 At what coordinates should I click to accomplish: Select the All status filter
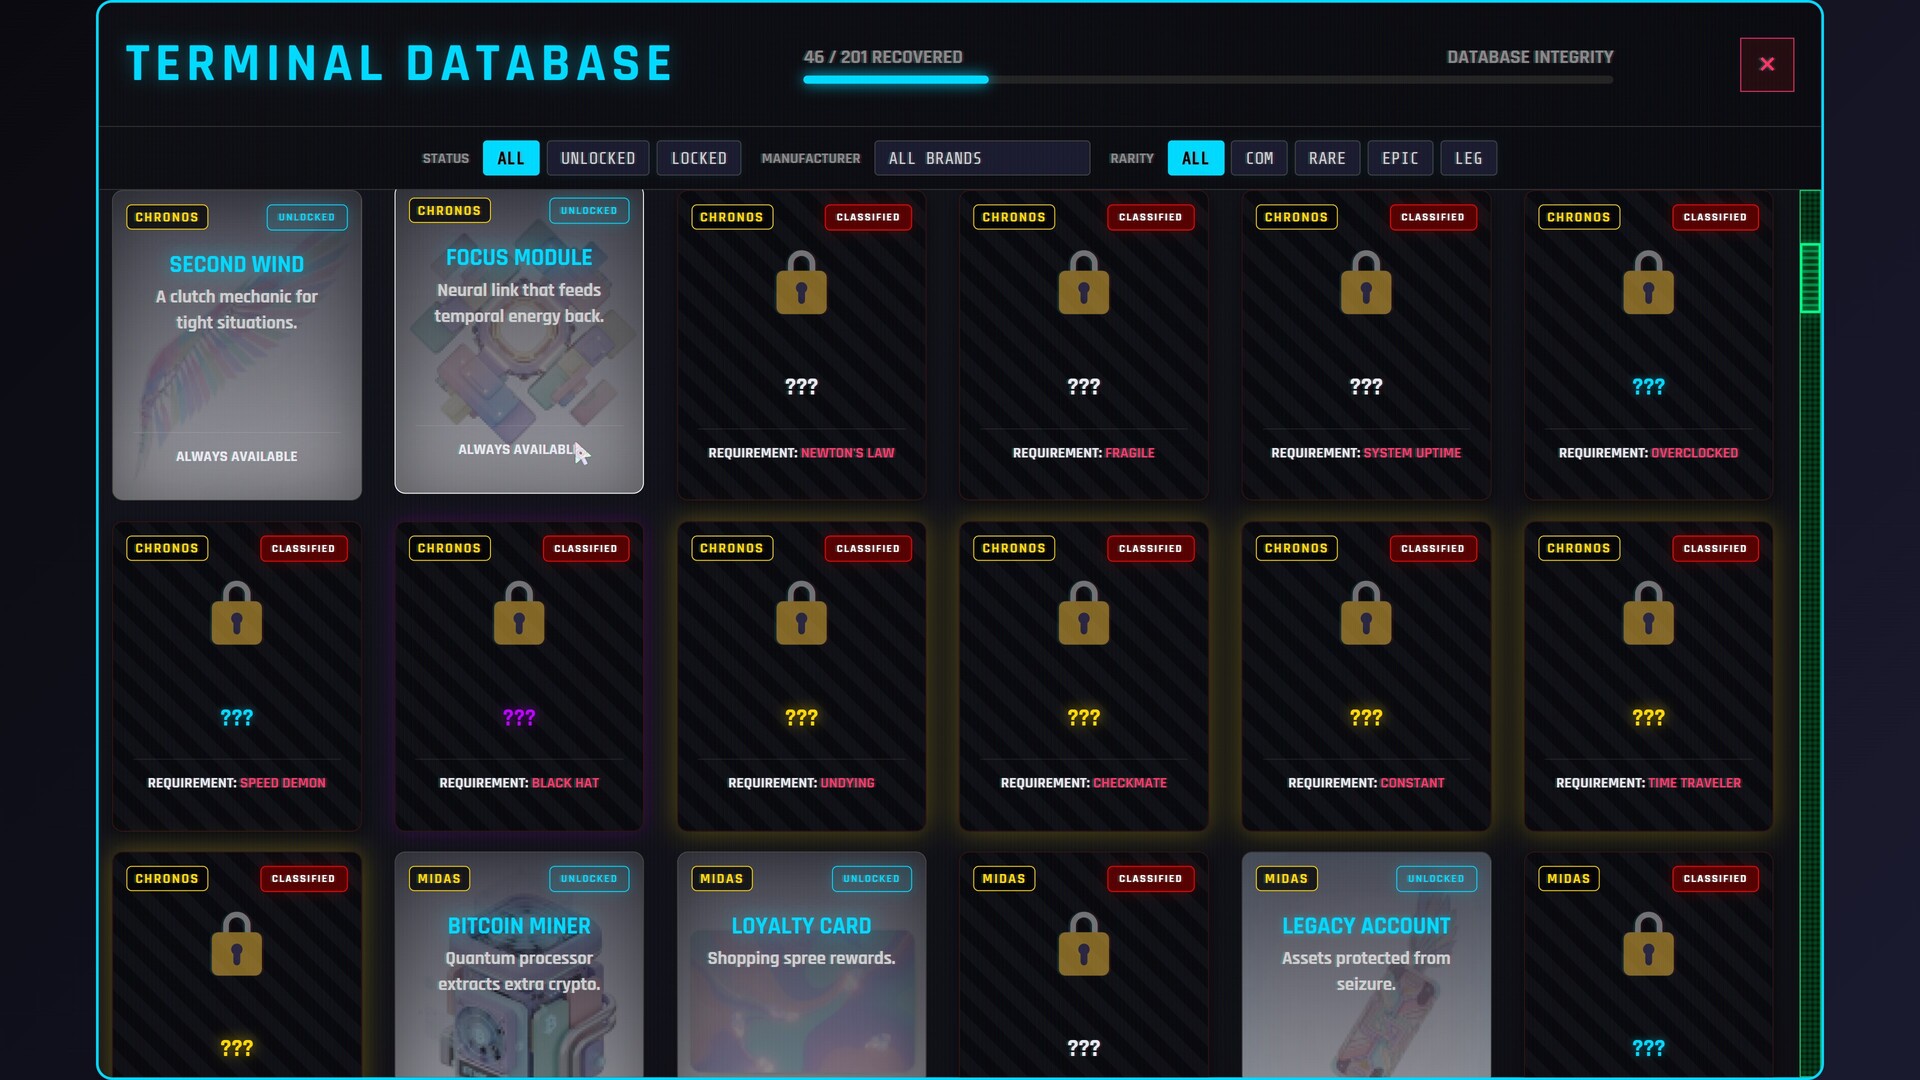pyautogui.click(x=510, y=158)
